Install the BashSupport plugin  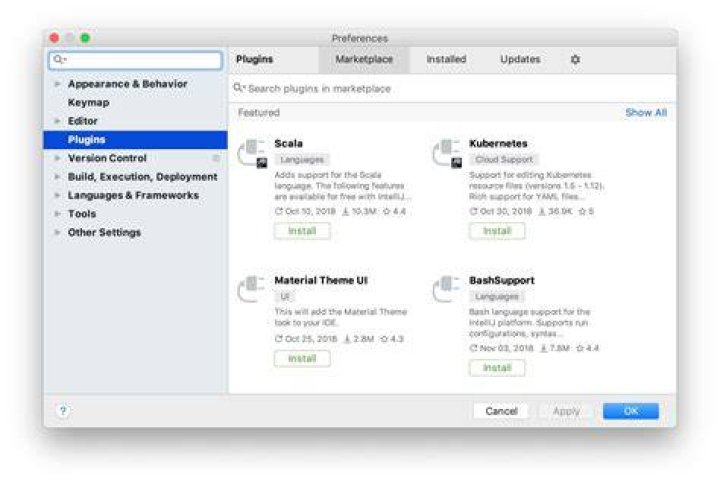[x=497, y=367]
